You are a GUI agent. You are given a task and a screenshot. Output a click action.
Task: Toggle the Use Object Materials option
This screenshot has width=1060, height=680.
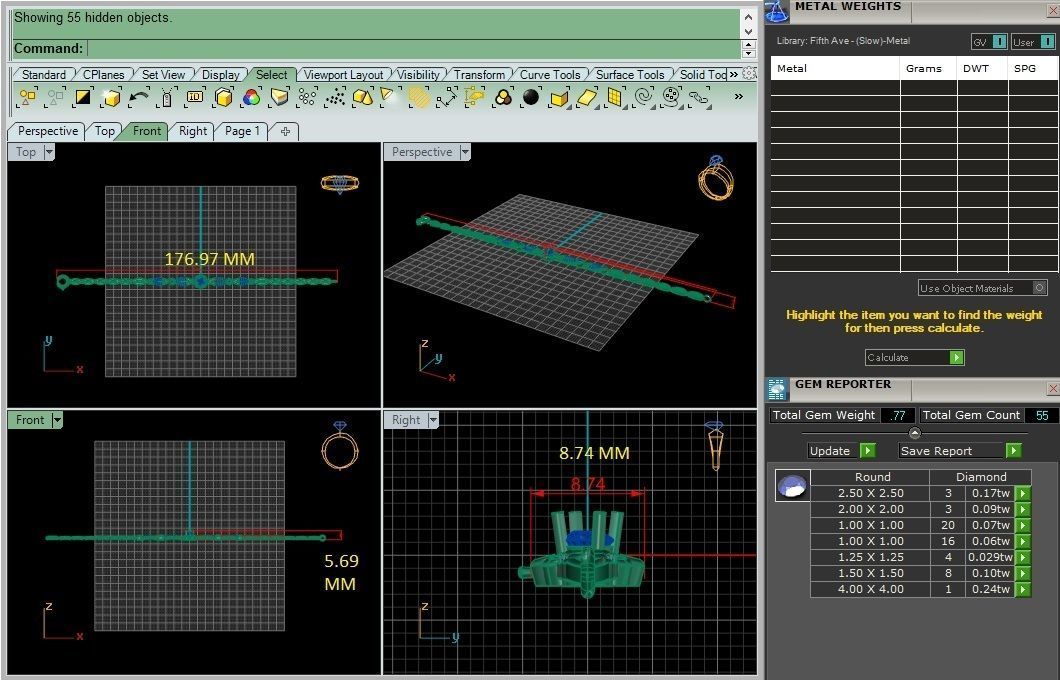tap(1040, 288)
